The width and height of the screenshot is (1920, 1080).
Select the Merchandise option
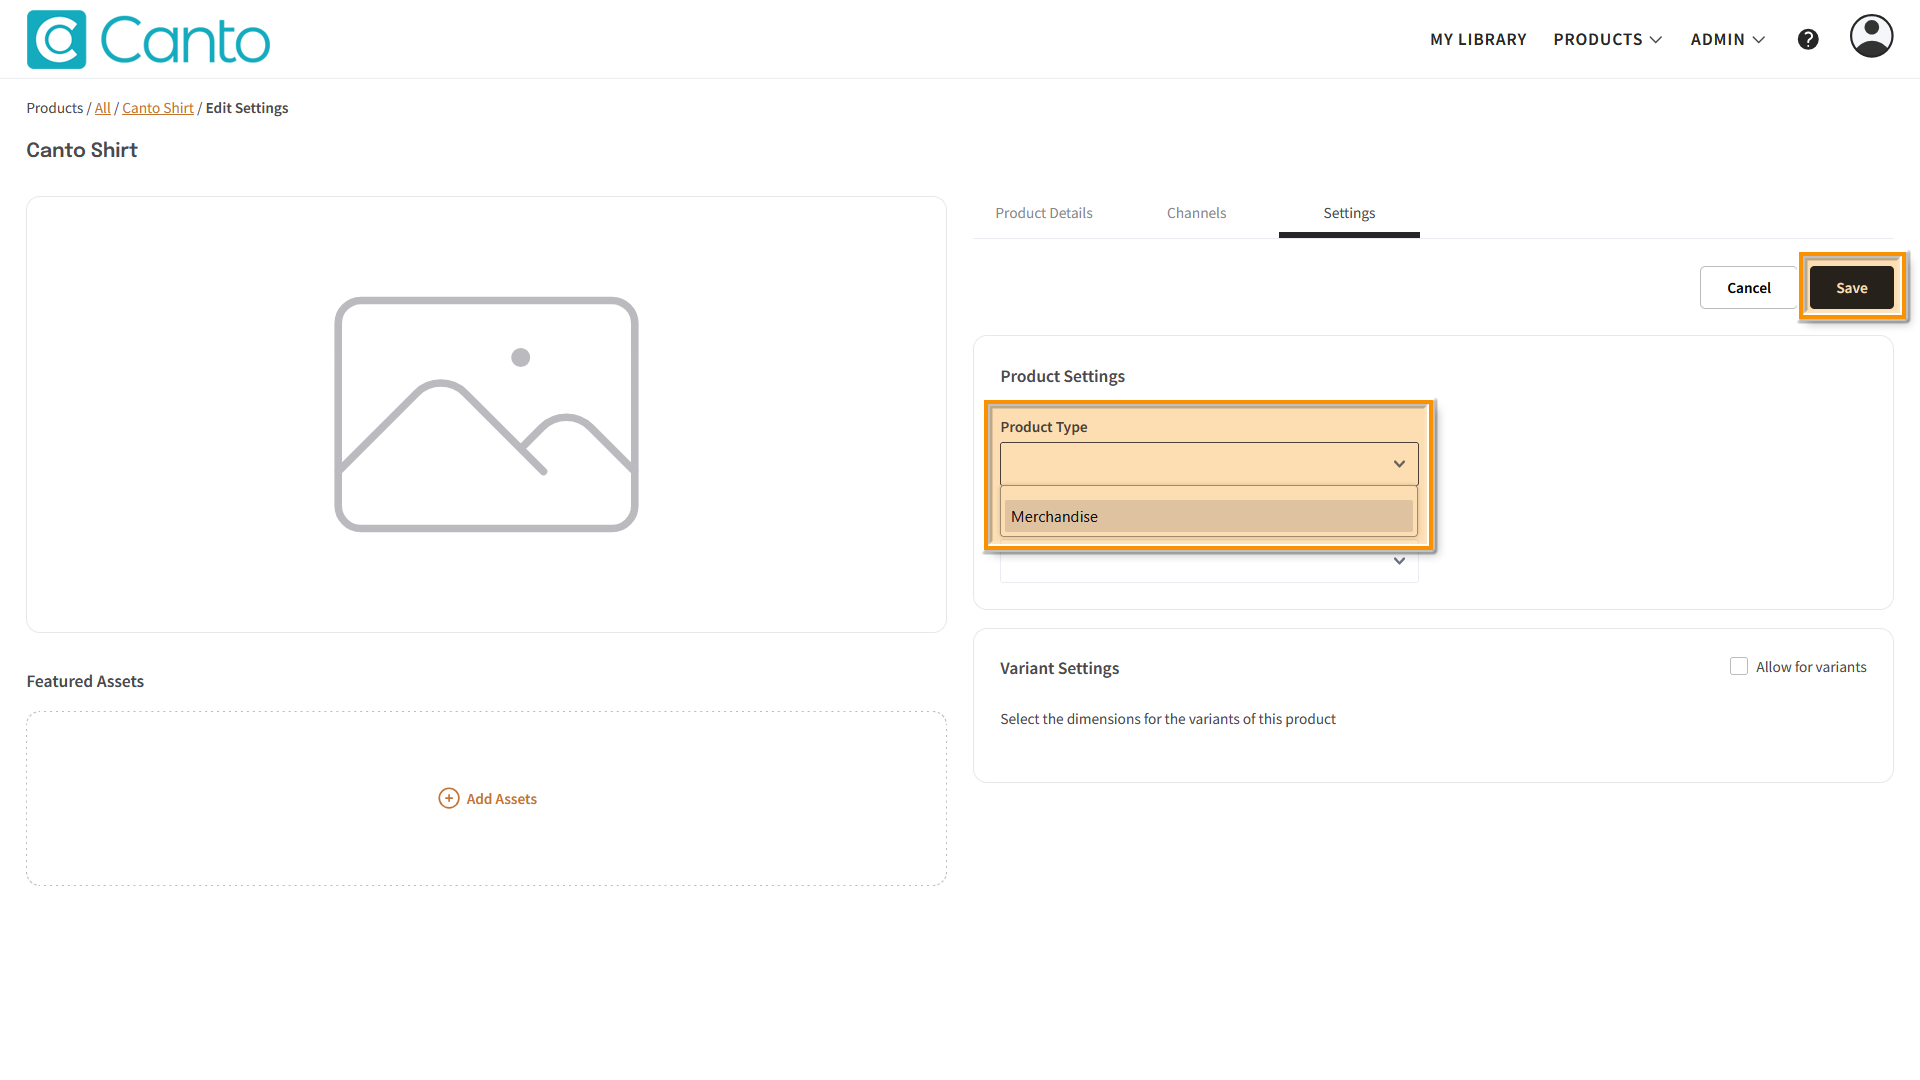[1208, 516]
